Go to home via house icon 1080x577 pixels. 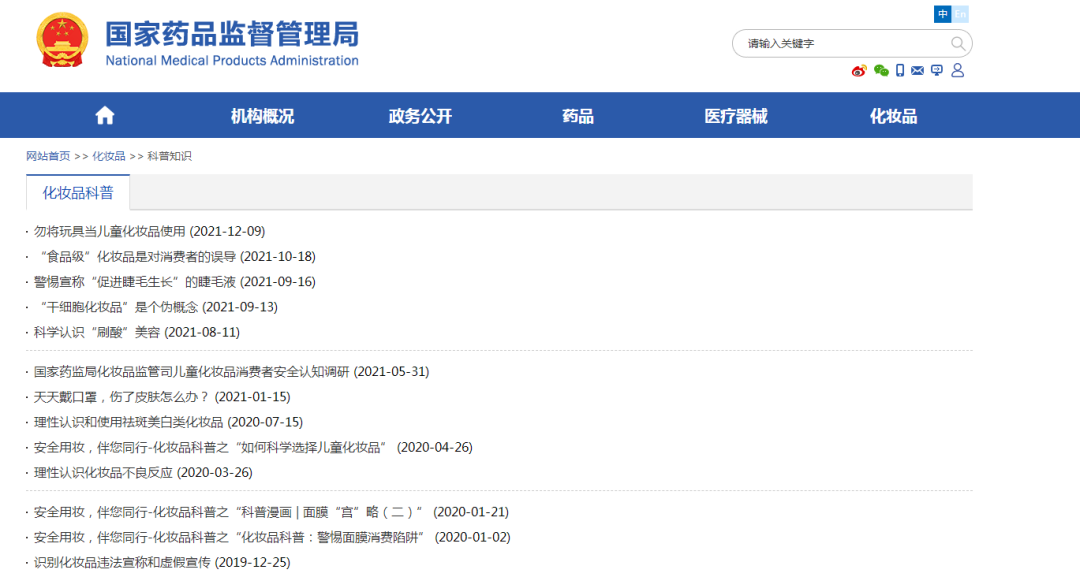[x=105, y=116]
